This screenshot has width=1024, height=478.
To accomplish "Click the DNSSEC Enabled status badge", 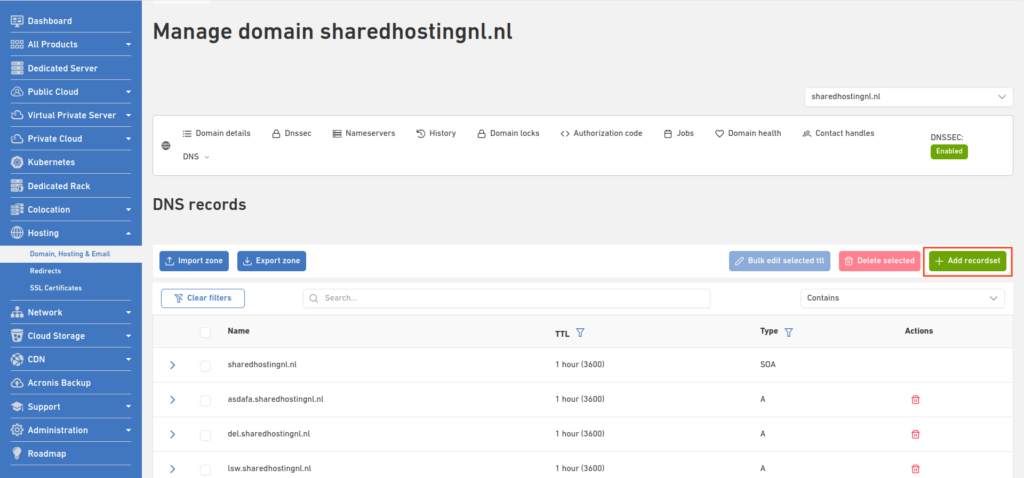I will pyautogui.click(x=949, y=151).
